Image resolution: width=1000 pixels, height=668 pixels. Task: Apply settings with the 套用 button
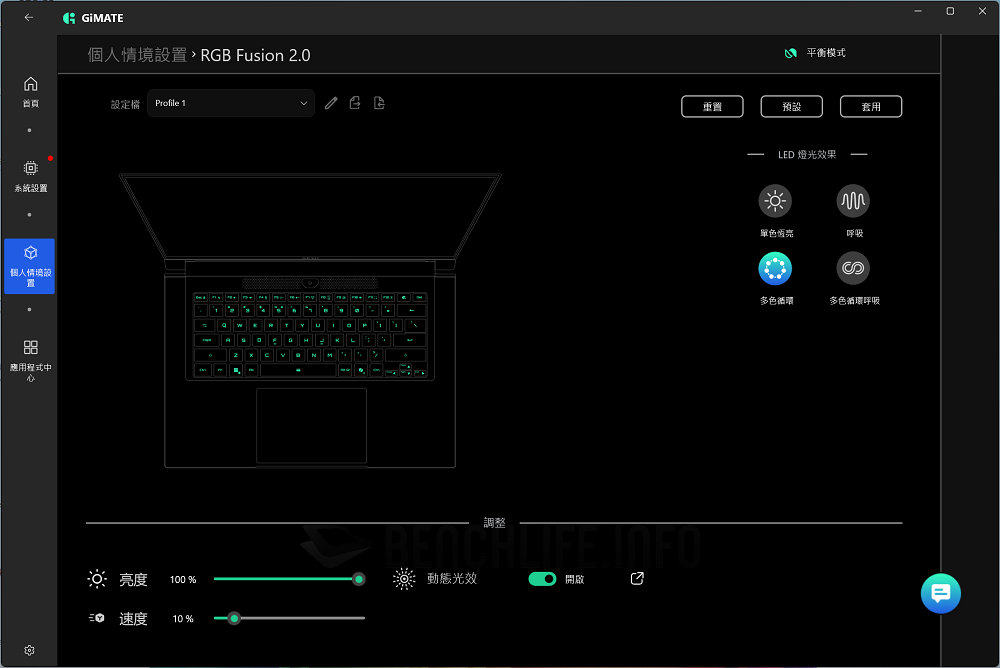[870, 106]
